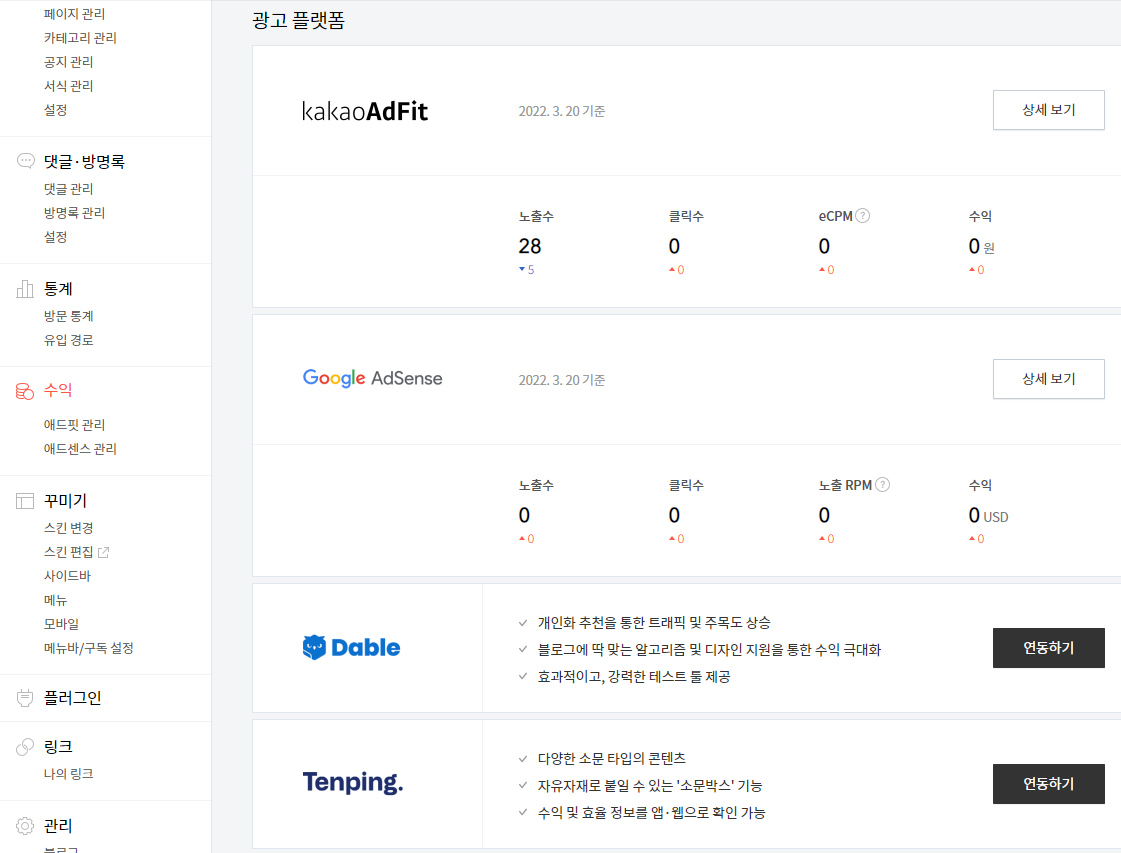
Task: Click the 꾸미기 layout icon
Action: tap(25, 501)
